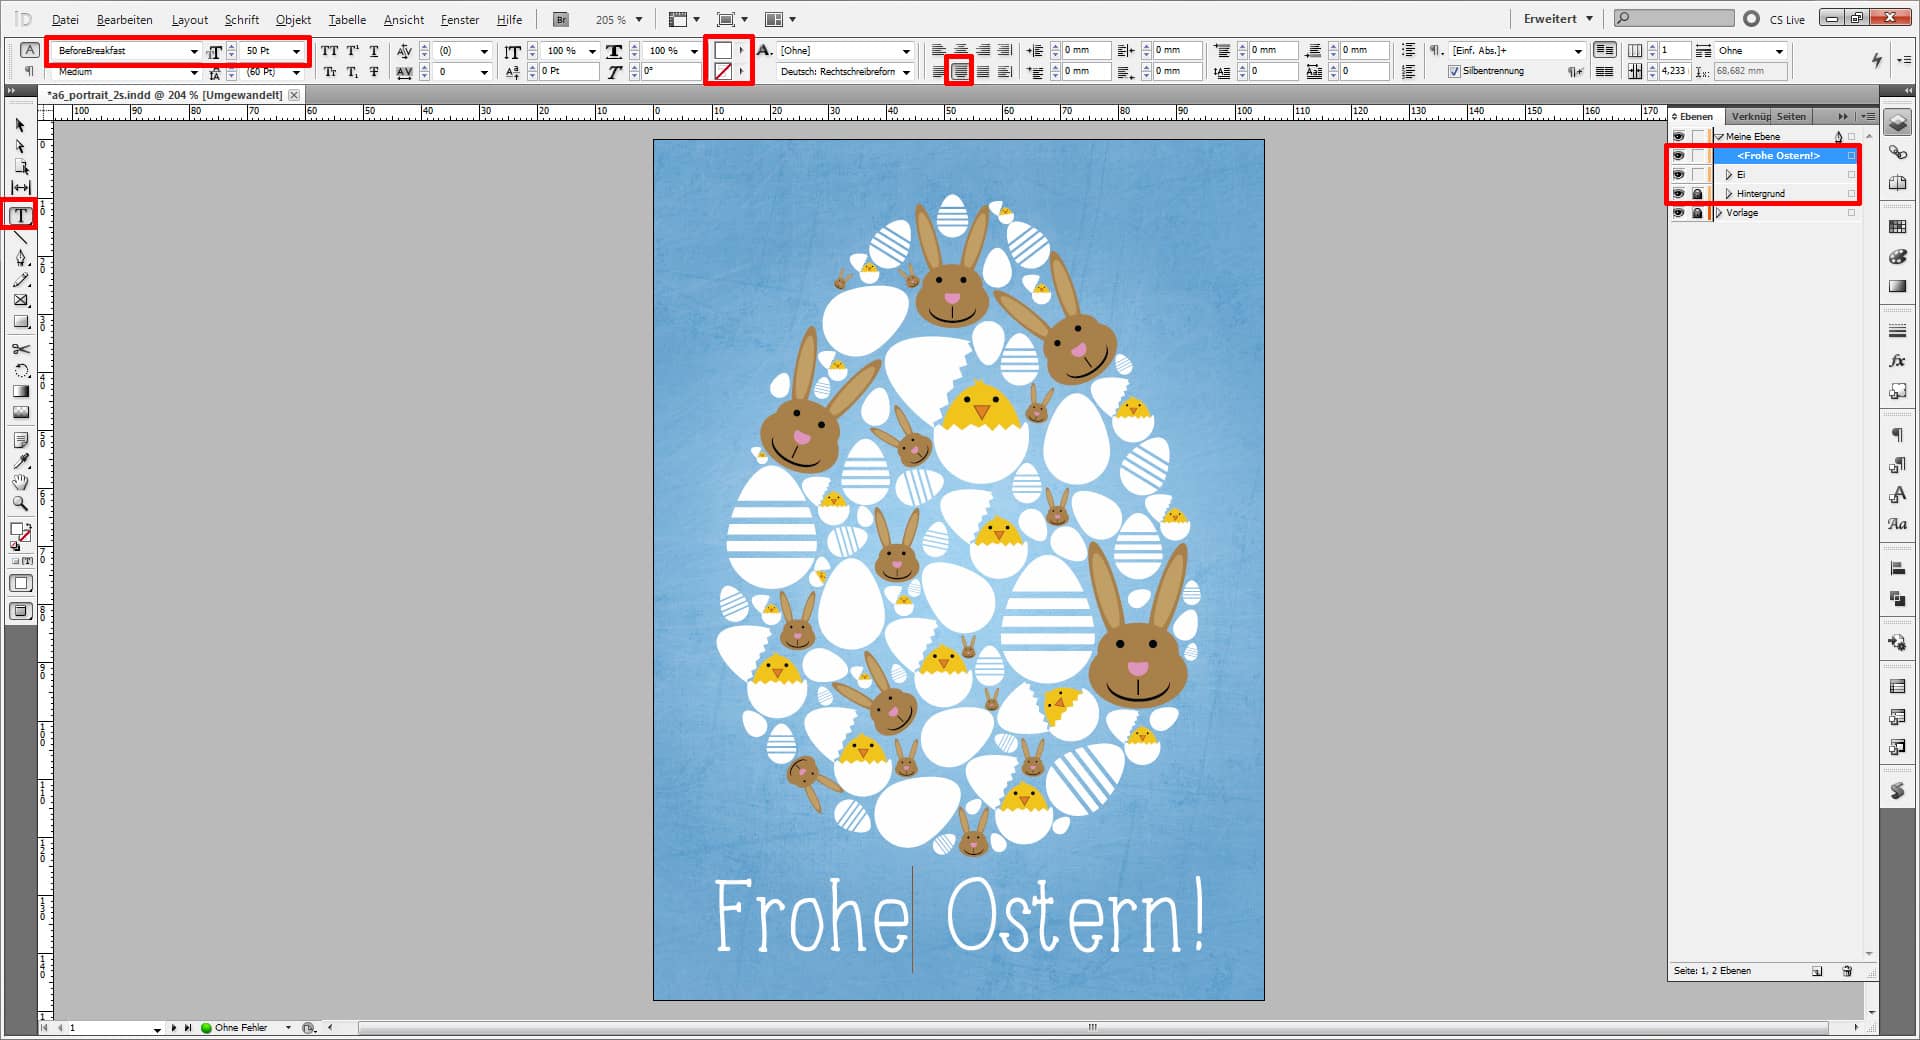Open the Schrift menu
1920x1040 pixels.
click(241, 19)
